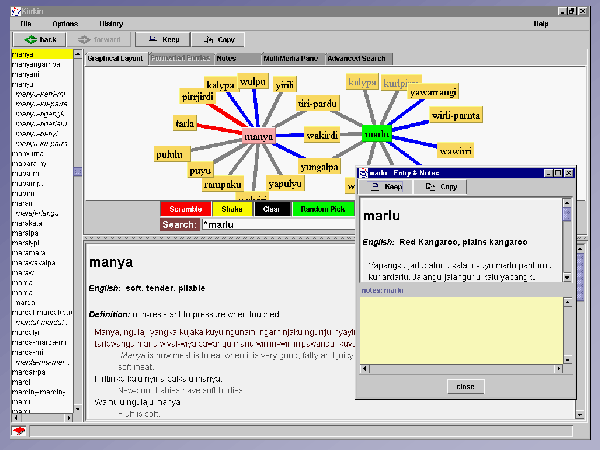Click the yellow Shake button
The width and height of the screenshot is (600, 450).
click(x=231, y=209)
